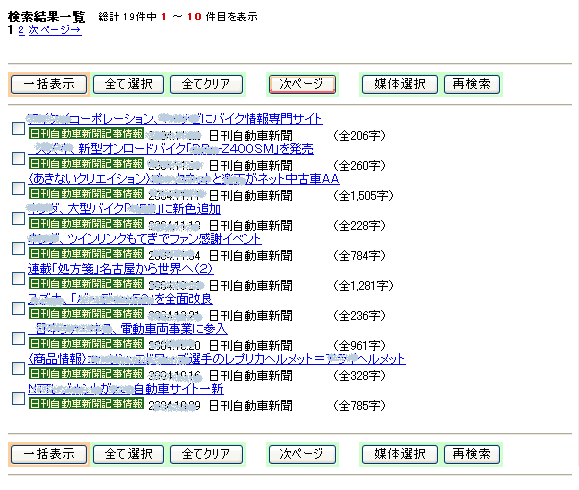
Task: Open article 新型オンロードバイク Z400SM を発売
Action: (x=171, y=149)
